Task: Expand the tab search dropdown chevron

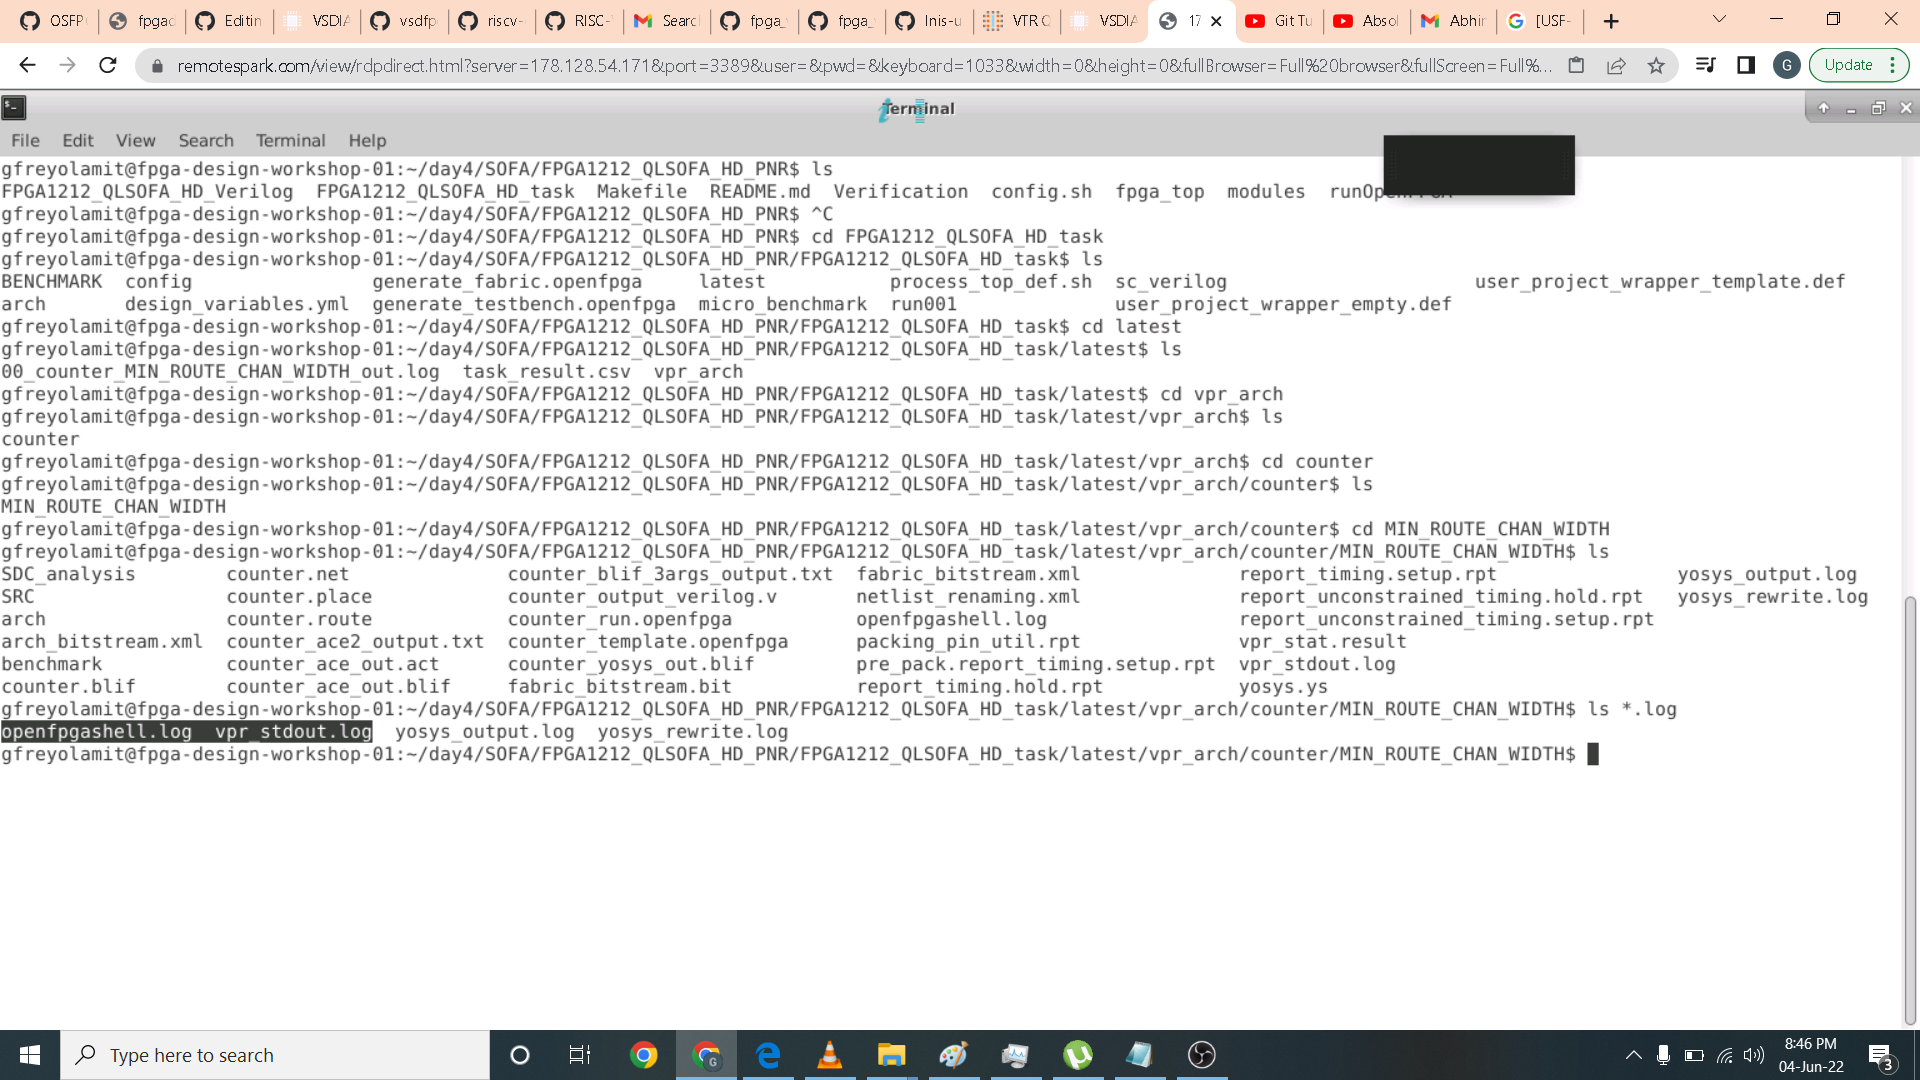Action: point(1719,20)
